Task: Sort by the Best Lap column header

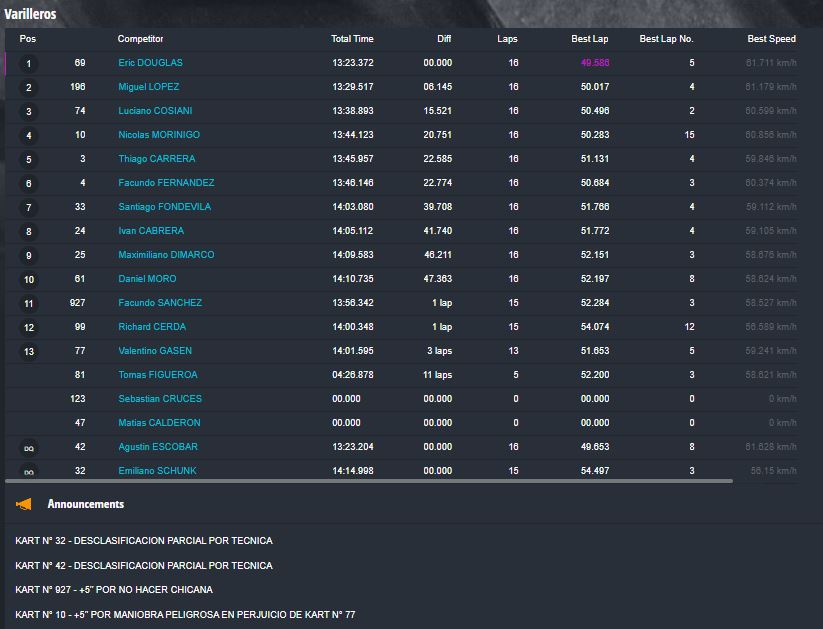Action: (x=589, y=39)
